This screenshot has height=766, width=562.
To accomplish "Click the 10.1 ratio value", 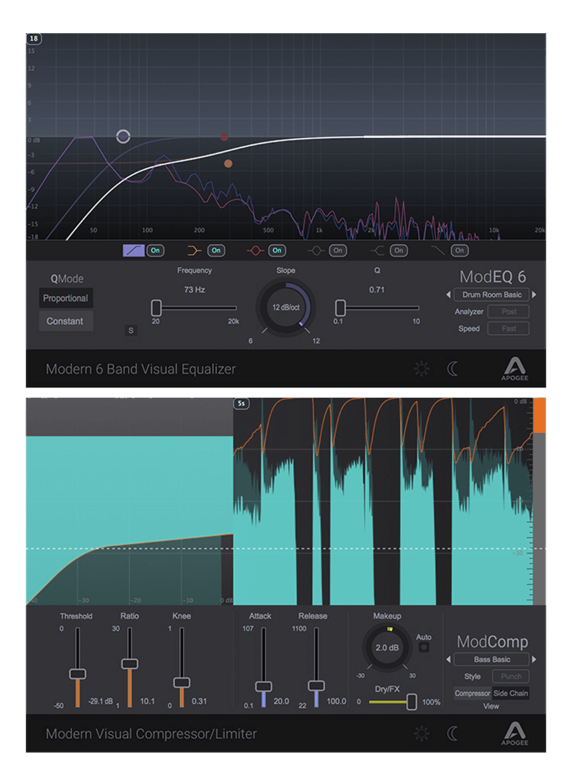I will pos(148,702).
